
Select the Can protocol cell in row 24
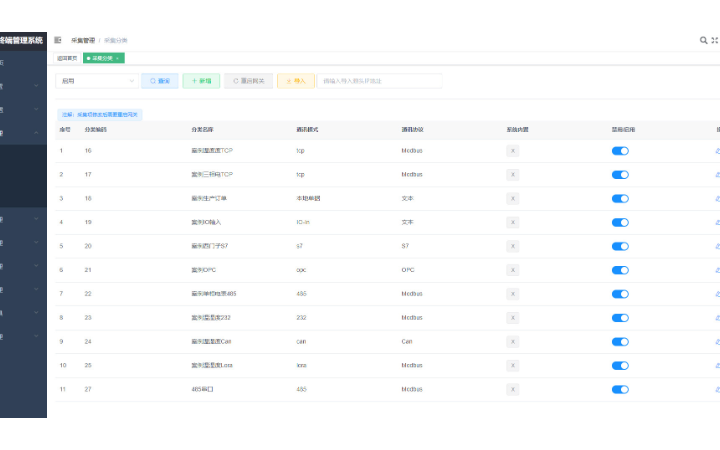(x=407, y=342)
